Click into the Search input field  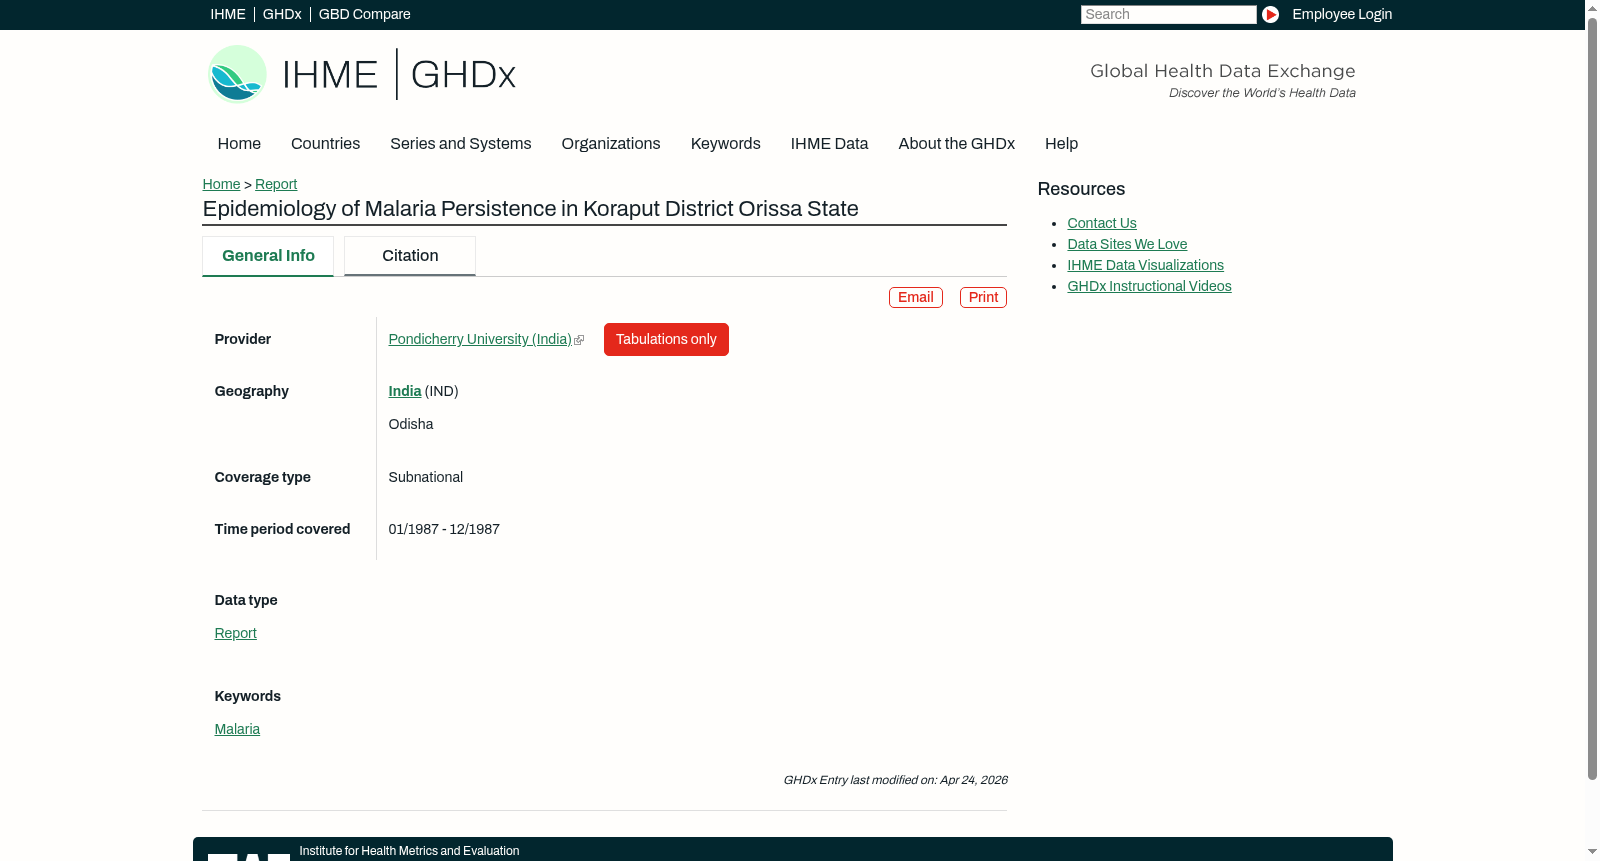click(x=1168, y=14)
